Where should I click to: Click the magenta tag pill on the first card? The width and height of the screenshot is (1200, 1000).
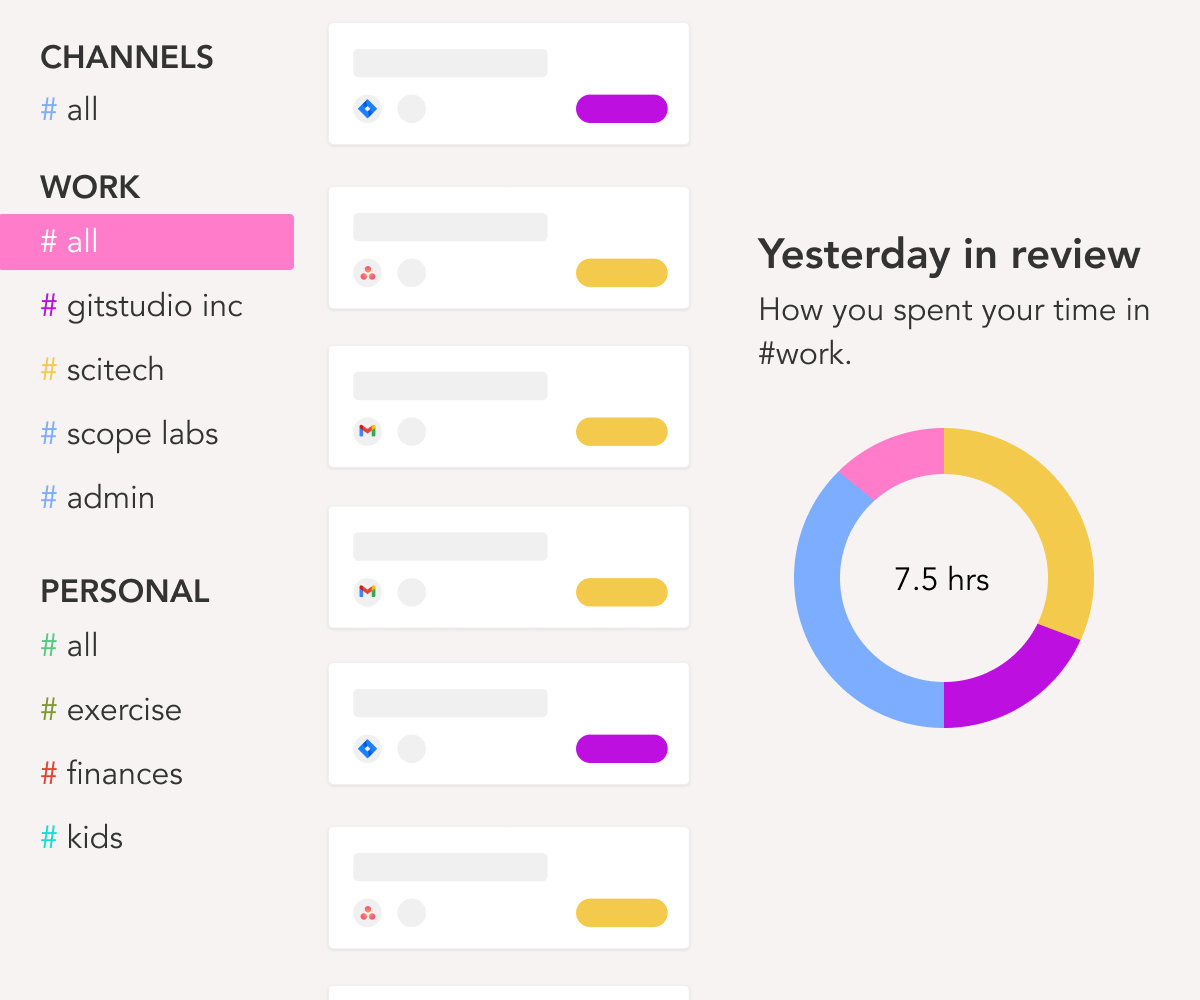point(621,108)
